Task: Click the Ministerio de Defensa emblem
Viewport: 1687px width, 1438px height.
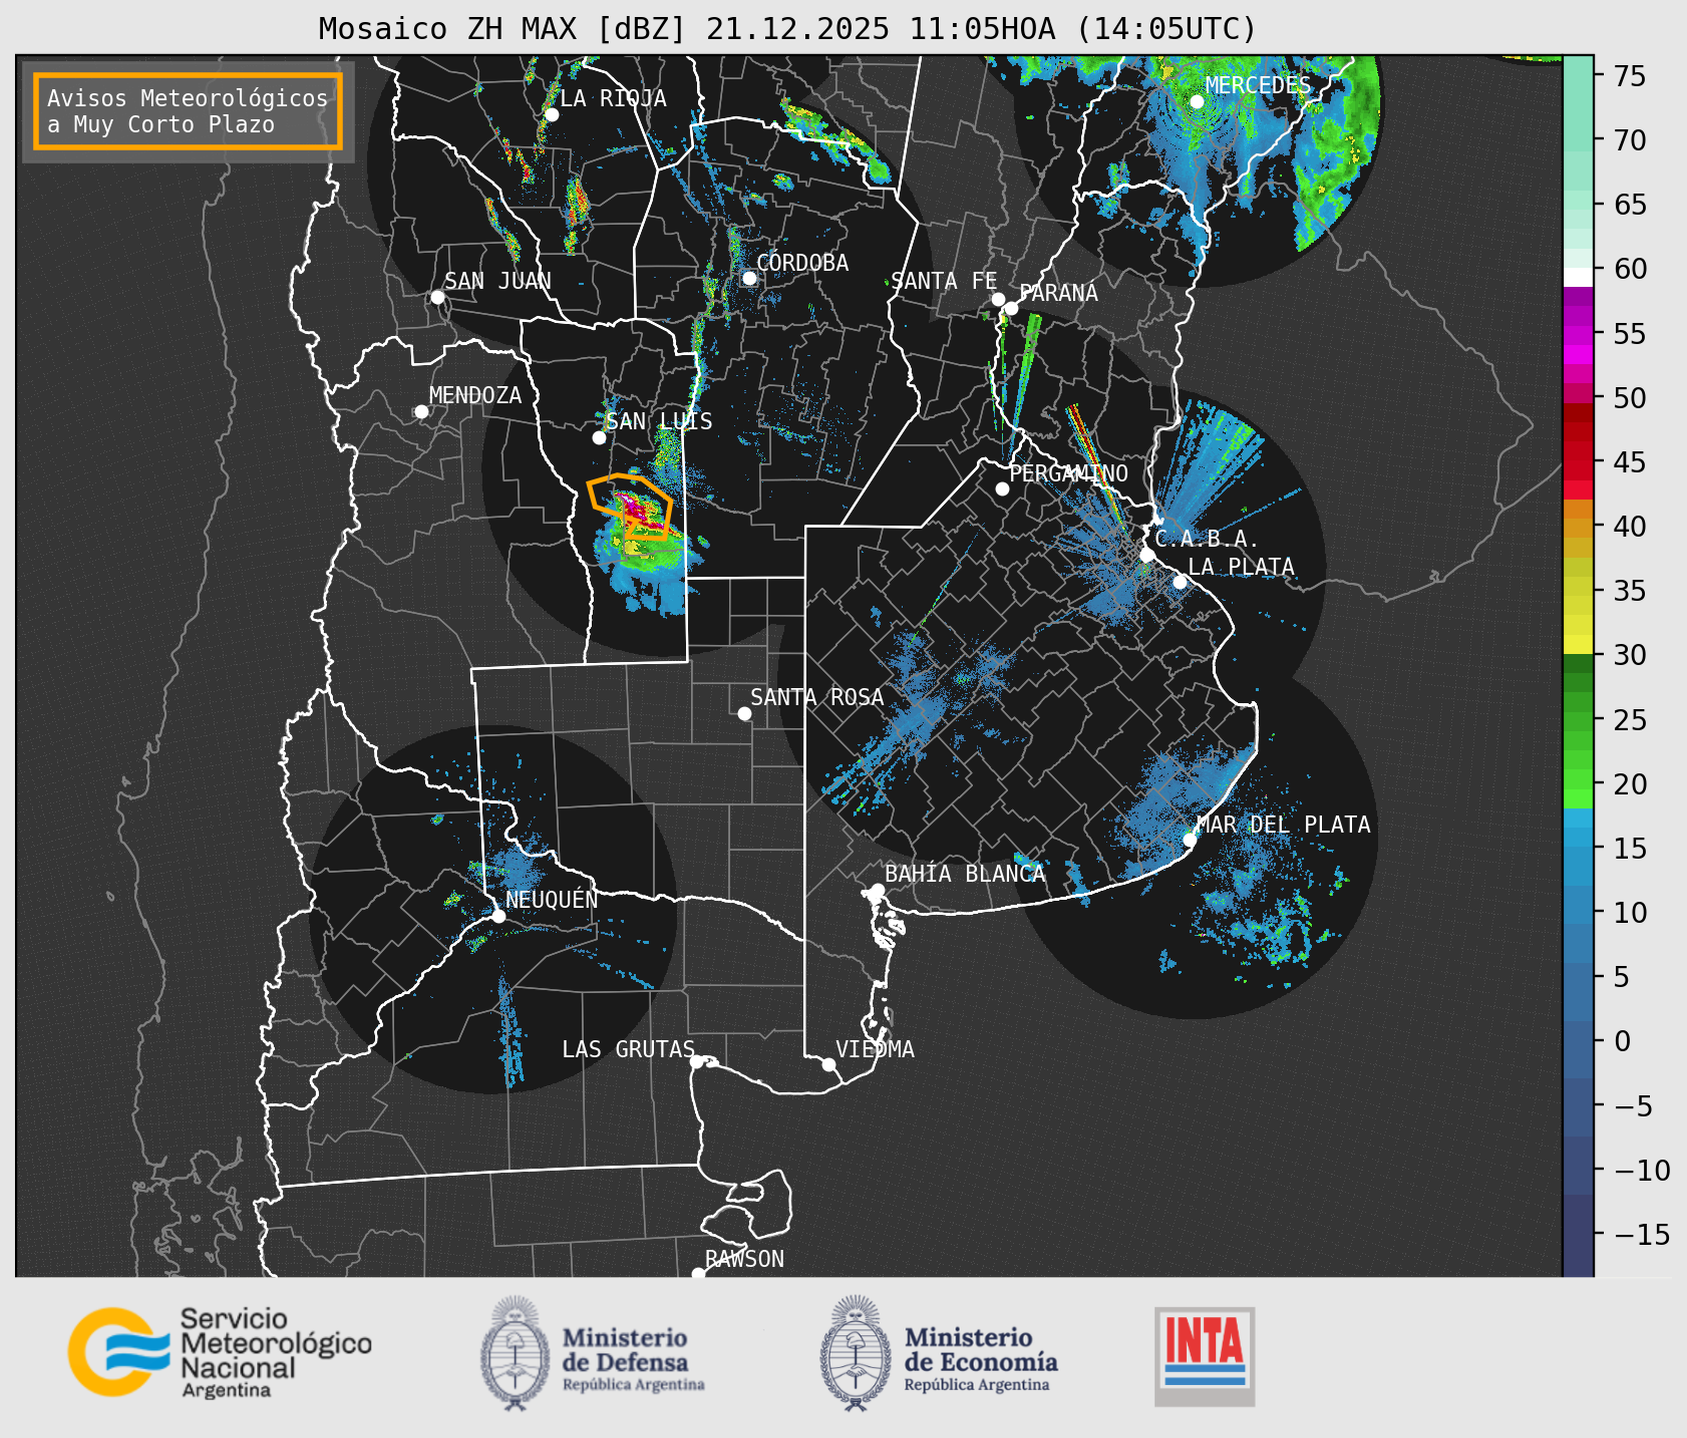Action: tap(515, 1353)
